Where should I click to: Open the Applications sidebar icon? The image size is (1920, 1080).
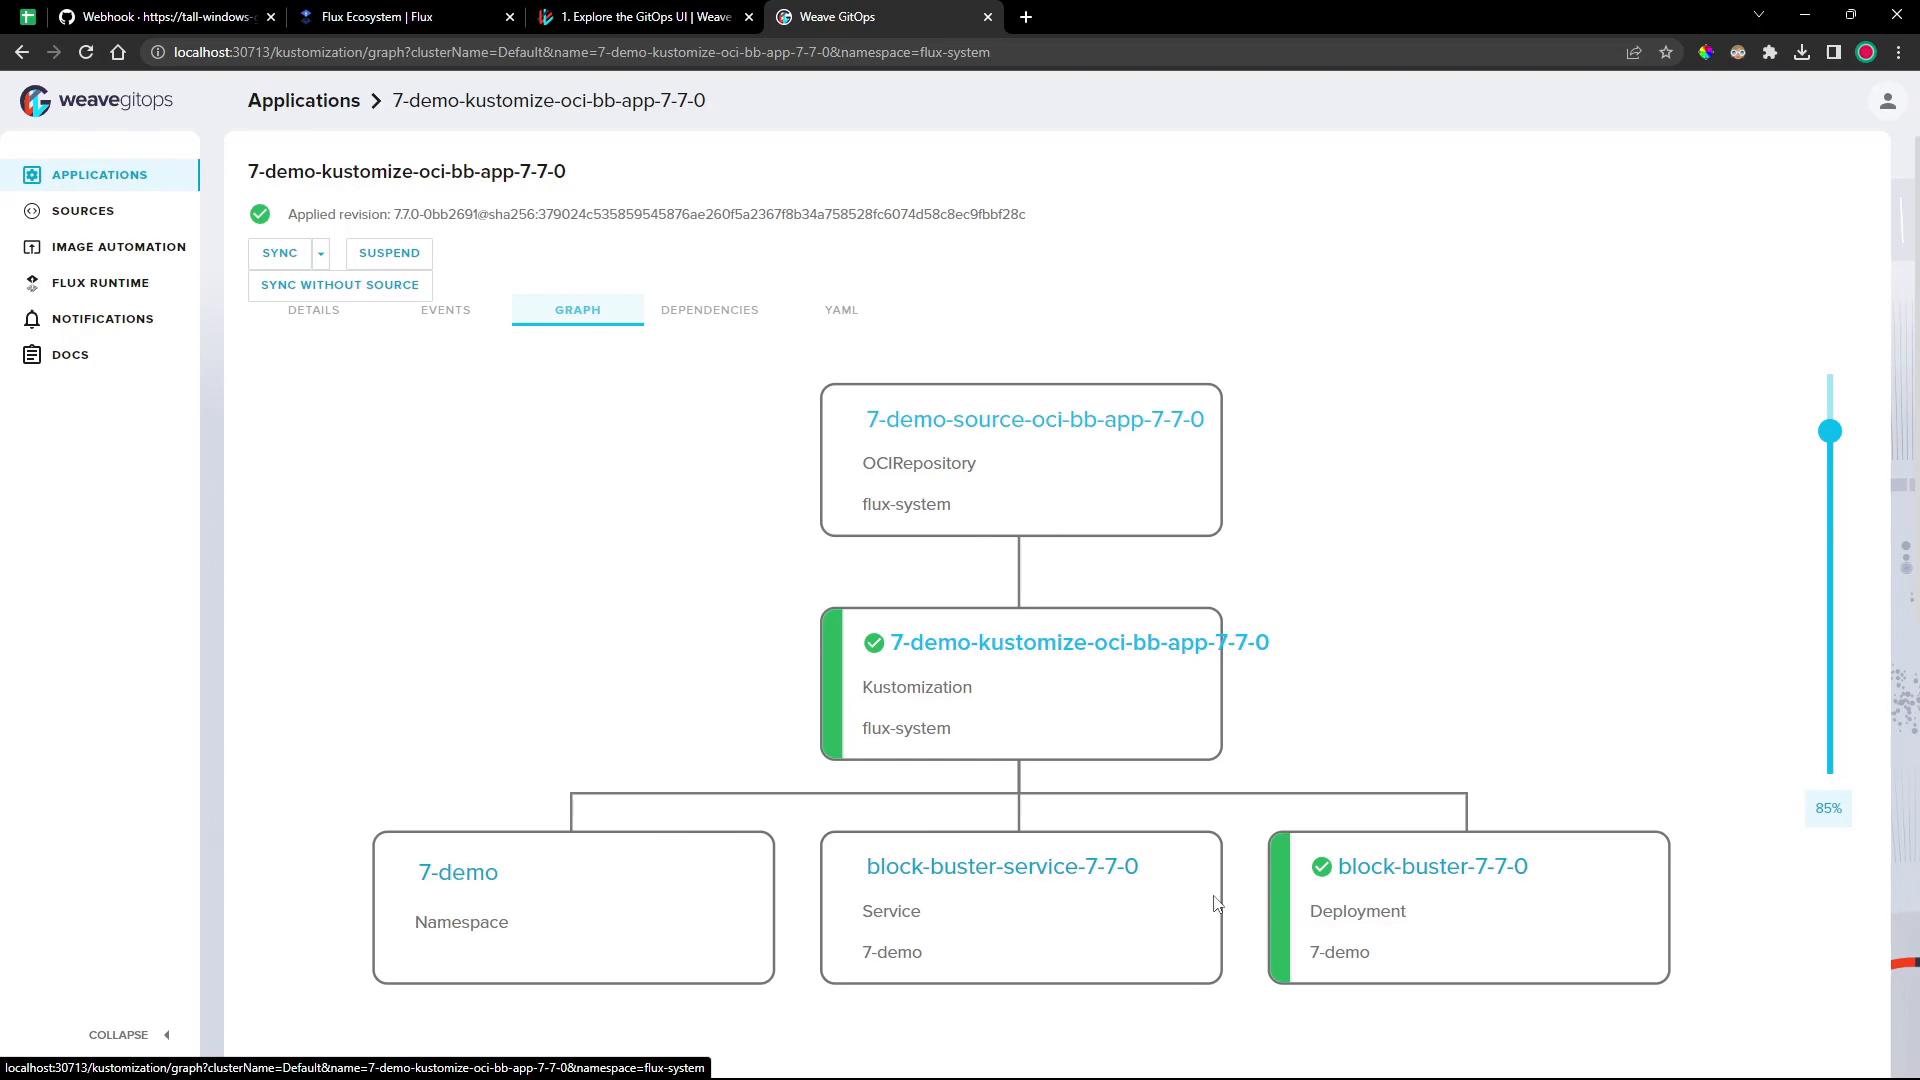point(32,175)
